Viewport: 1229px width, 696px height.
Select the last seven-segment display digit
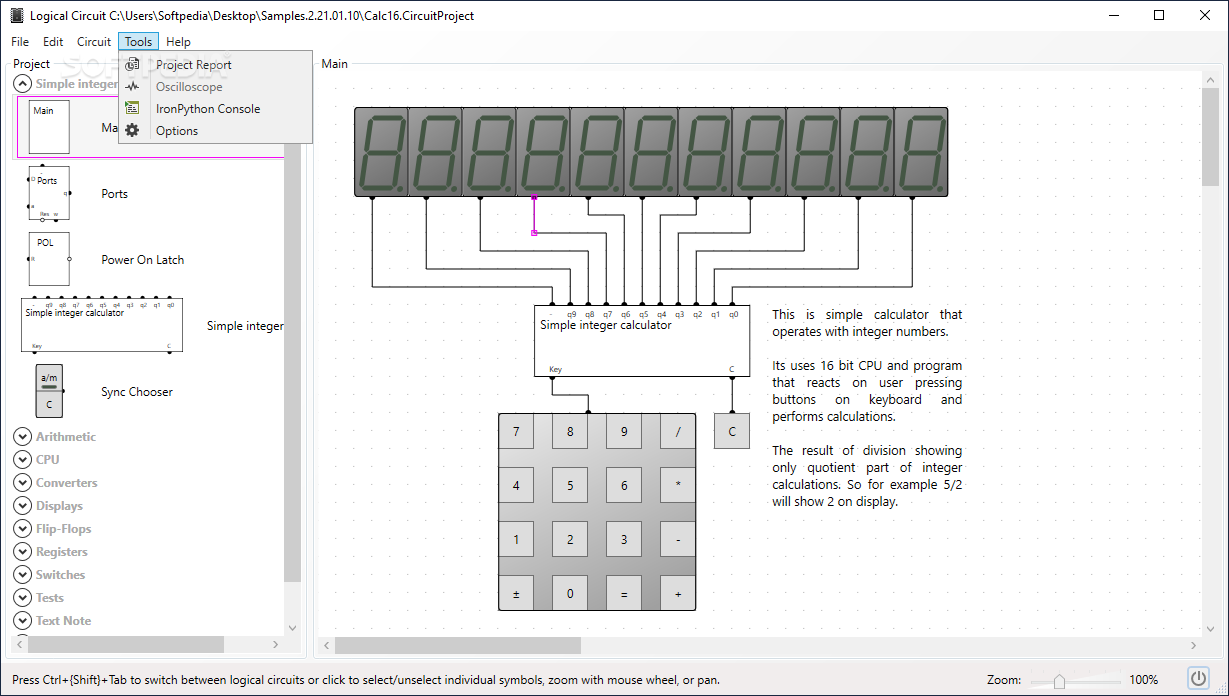click(x=921, y=152)
